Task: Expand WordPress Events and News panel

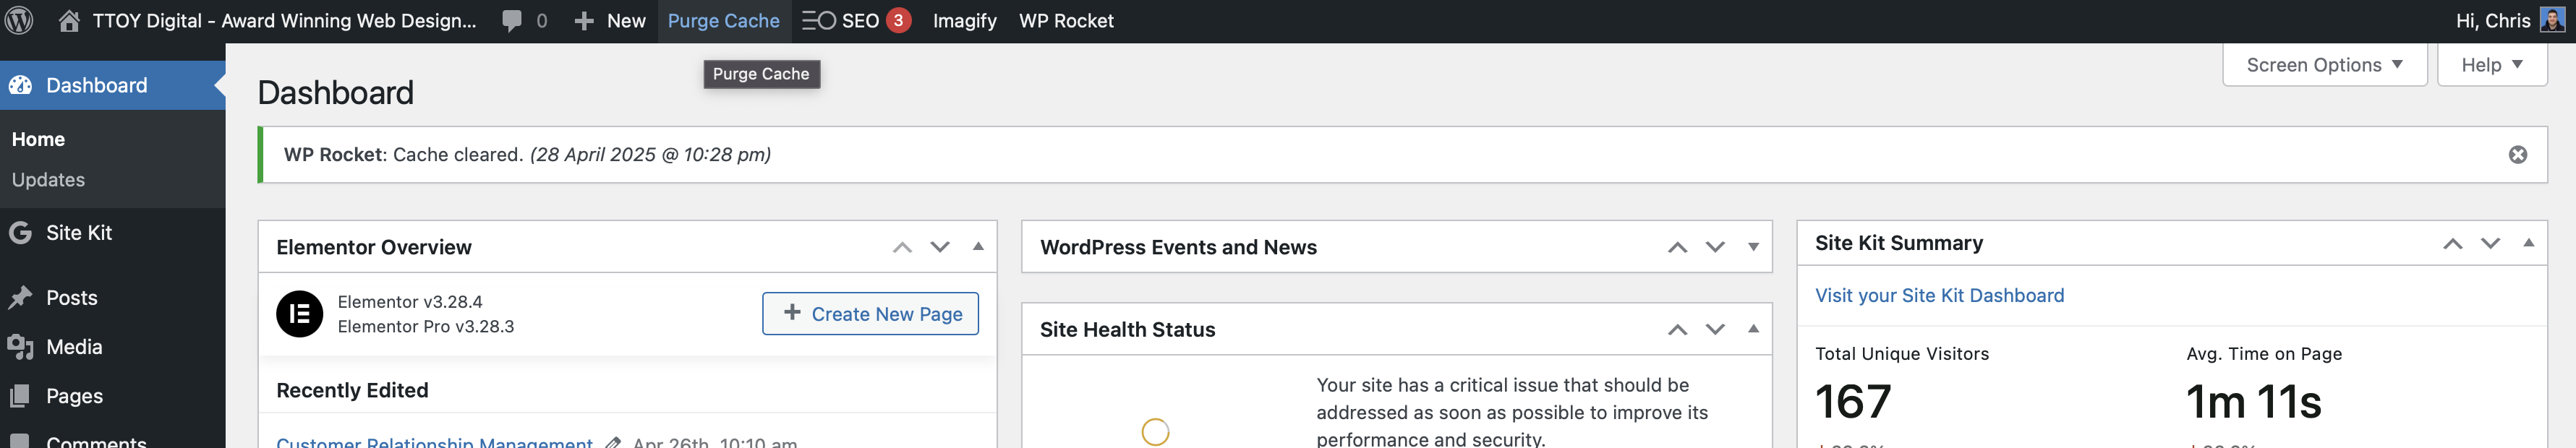Action: (x=1753, y=247)
